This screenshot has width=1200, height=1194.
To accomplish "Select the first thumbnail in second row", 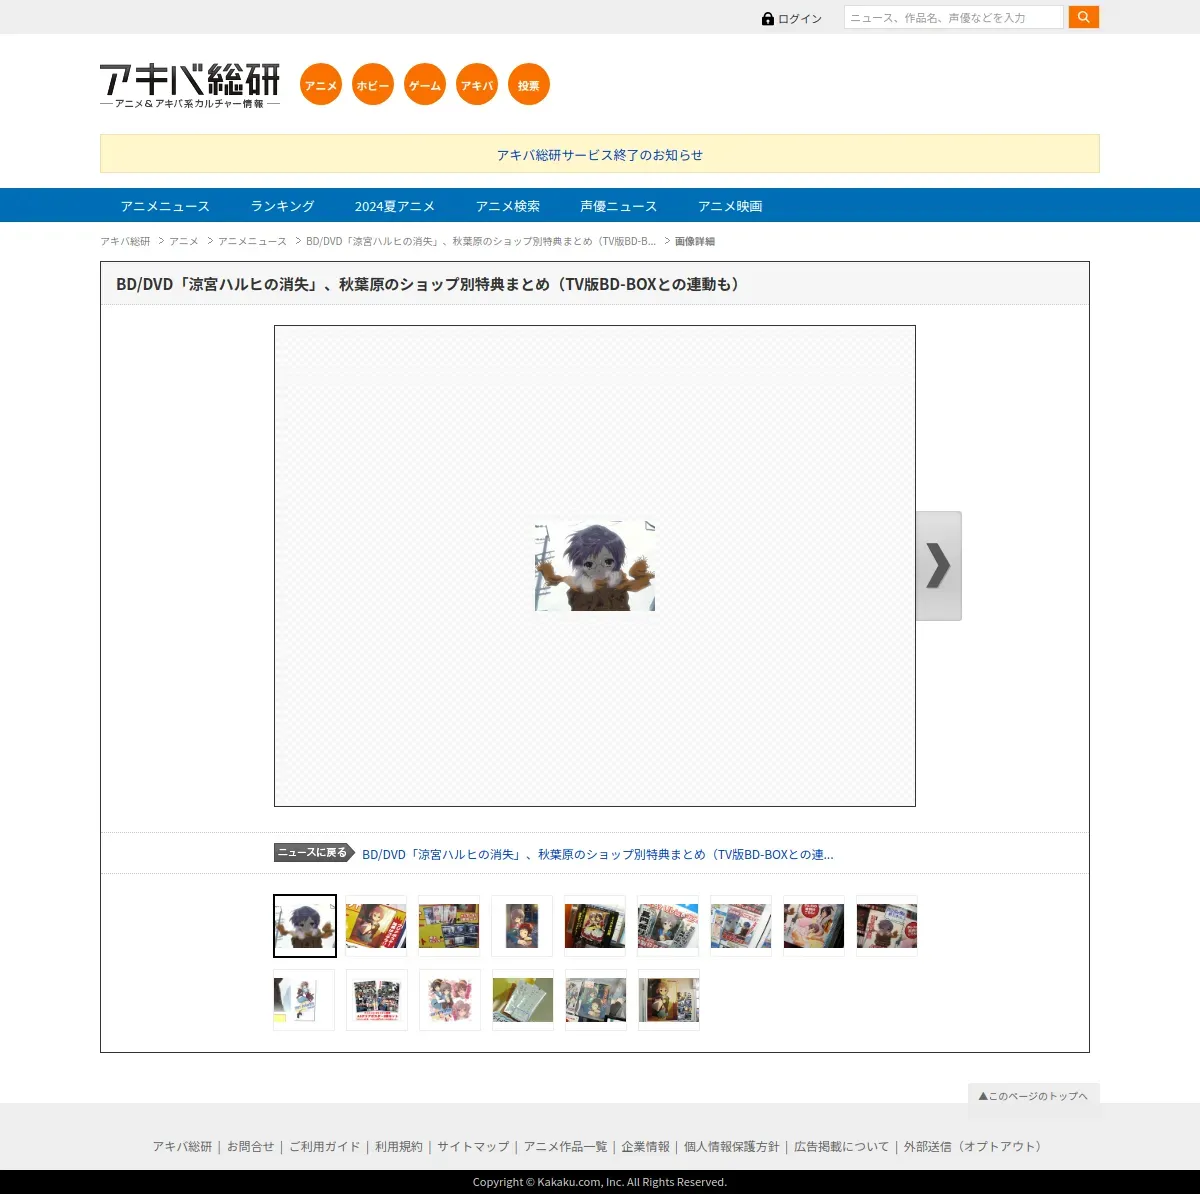I will coord(304,1000).
